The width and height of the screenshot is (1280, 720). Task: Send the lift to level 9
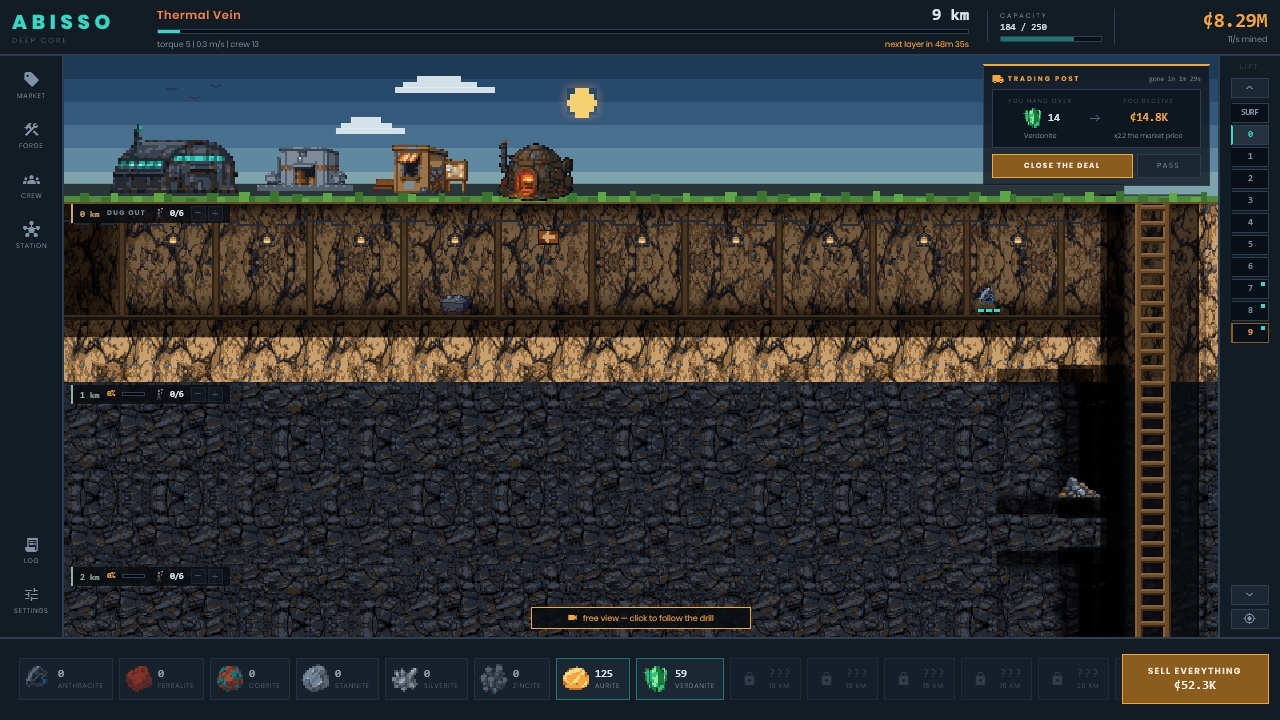pos(1249,332)
